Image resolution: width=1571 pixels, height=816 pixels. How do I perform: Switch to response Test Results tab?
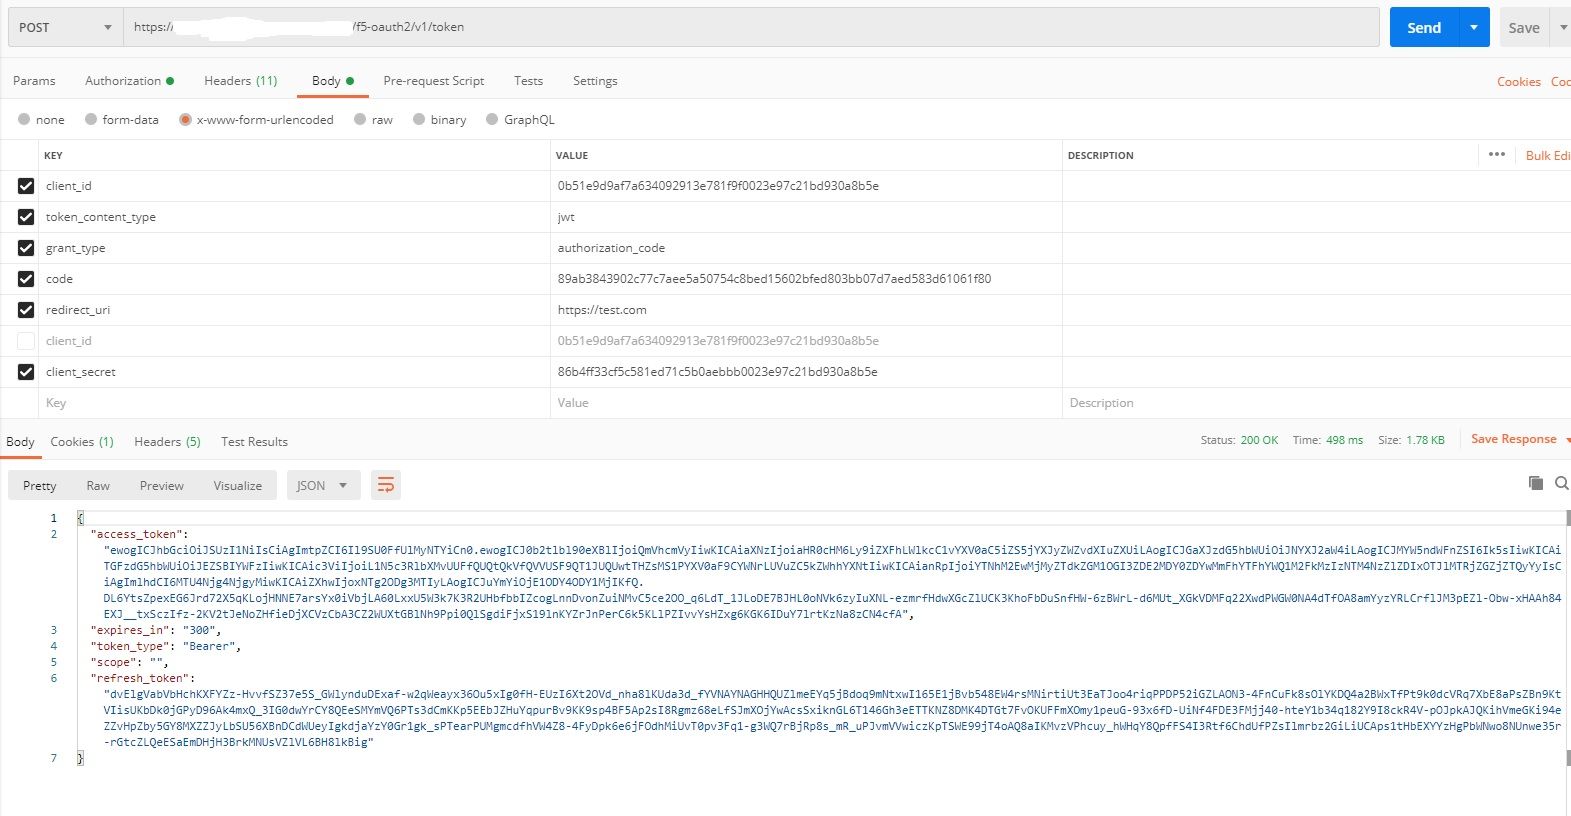(254, 442)
